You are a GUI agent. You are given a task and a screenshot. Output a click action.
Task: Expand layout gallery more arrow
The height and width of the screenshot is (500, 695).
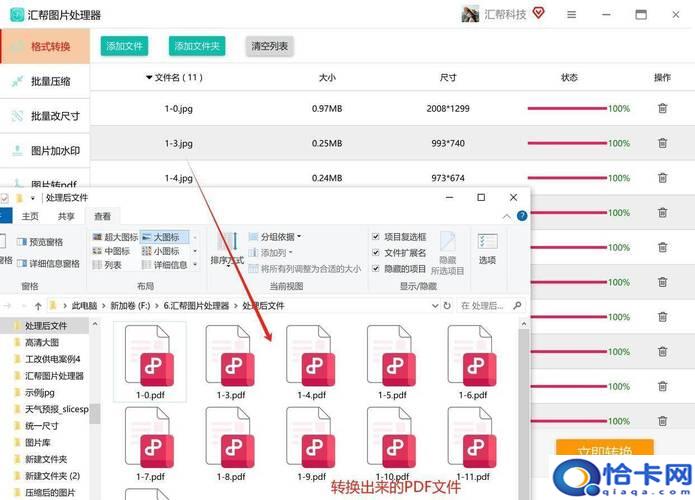click(x=195, y=265)
